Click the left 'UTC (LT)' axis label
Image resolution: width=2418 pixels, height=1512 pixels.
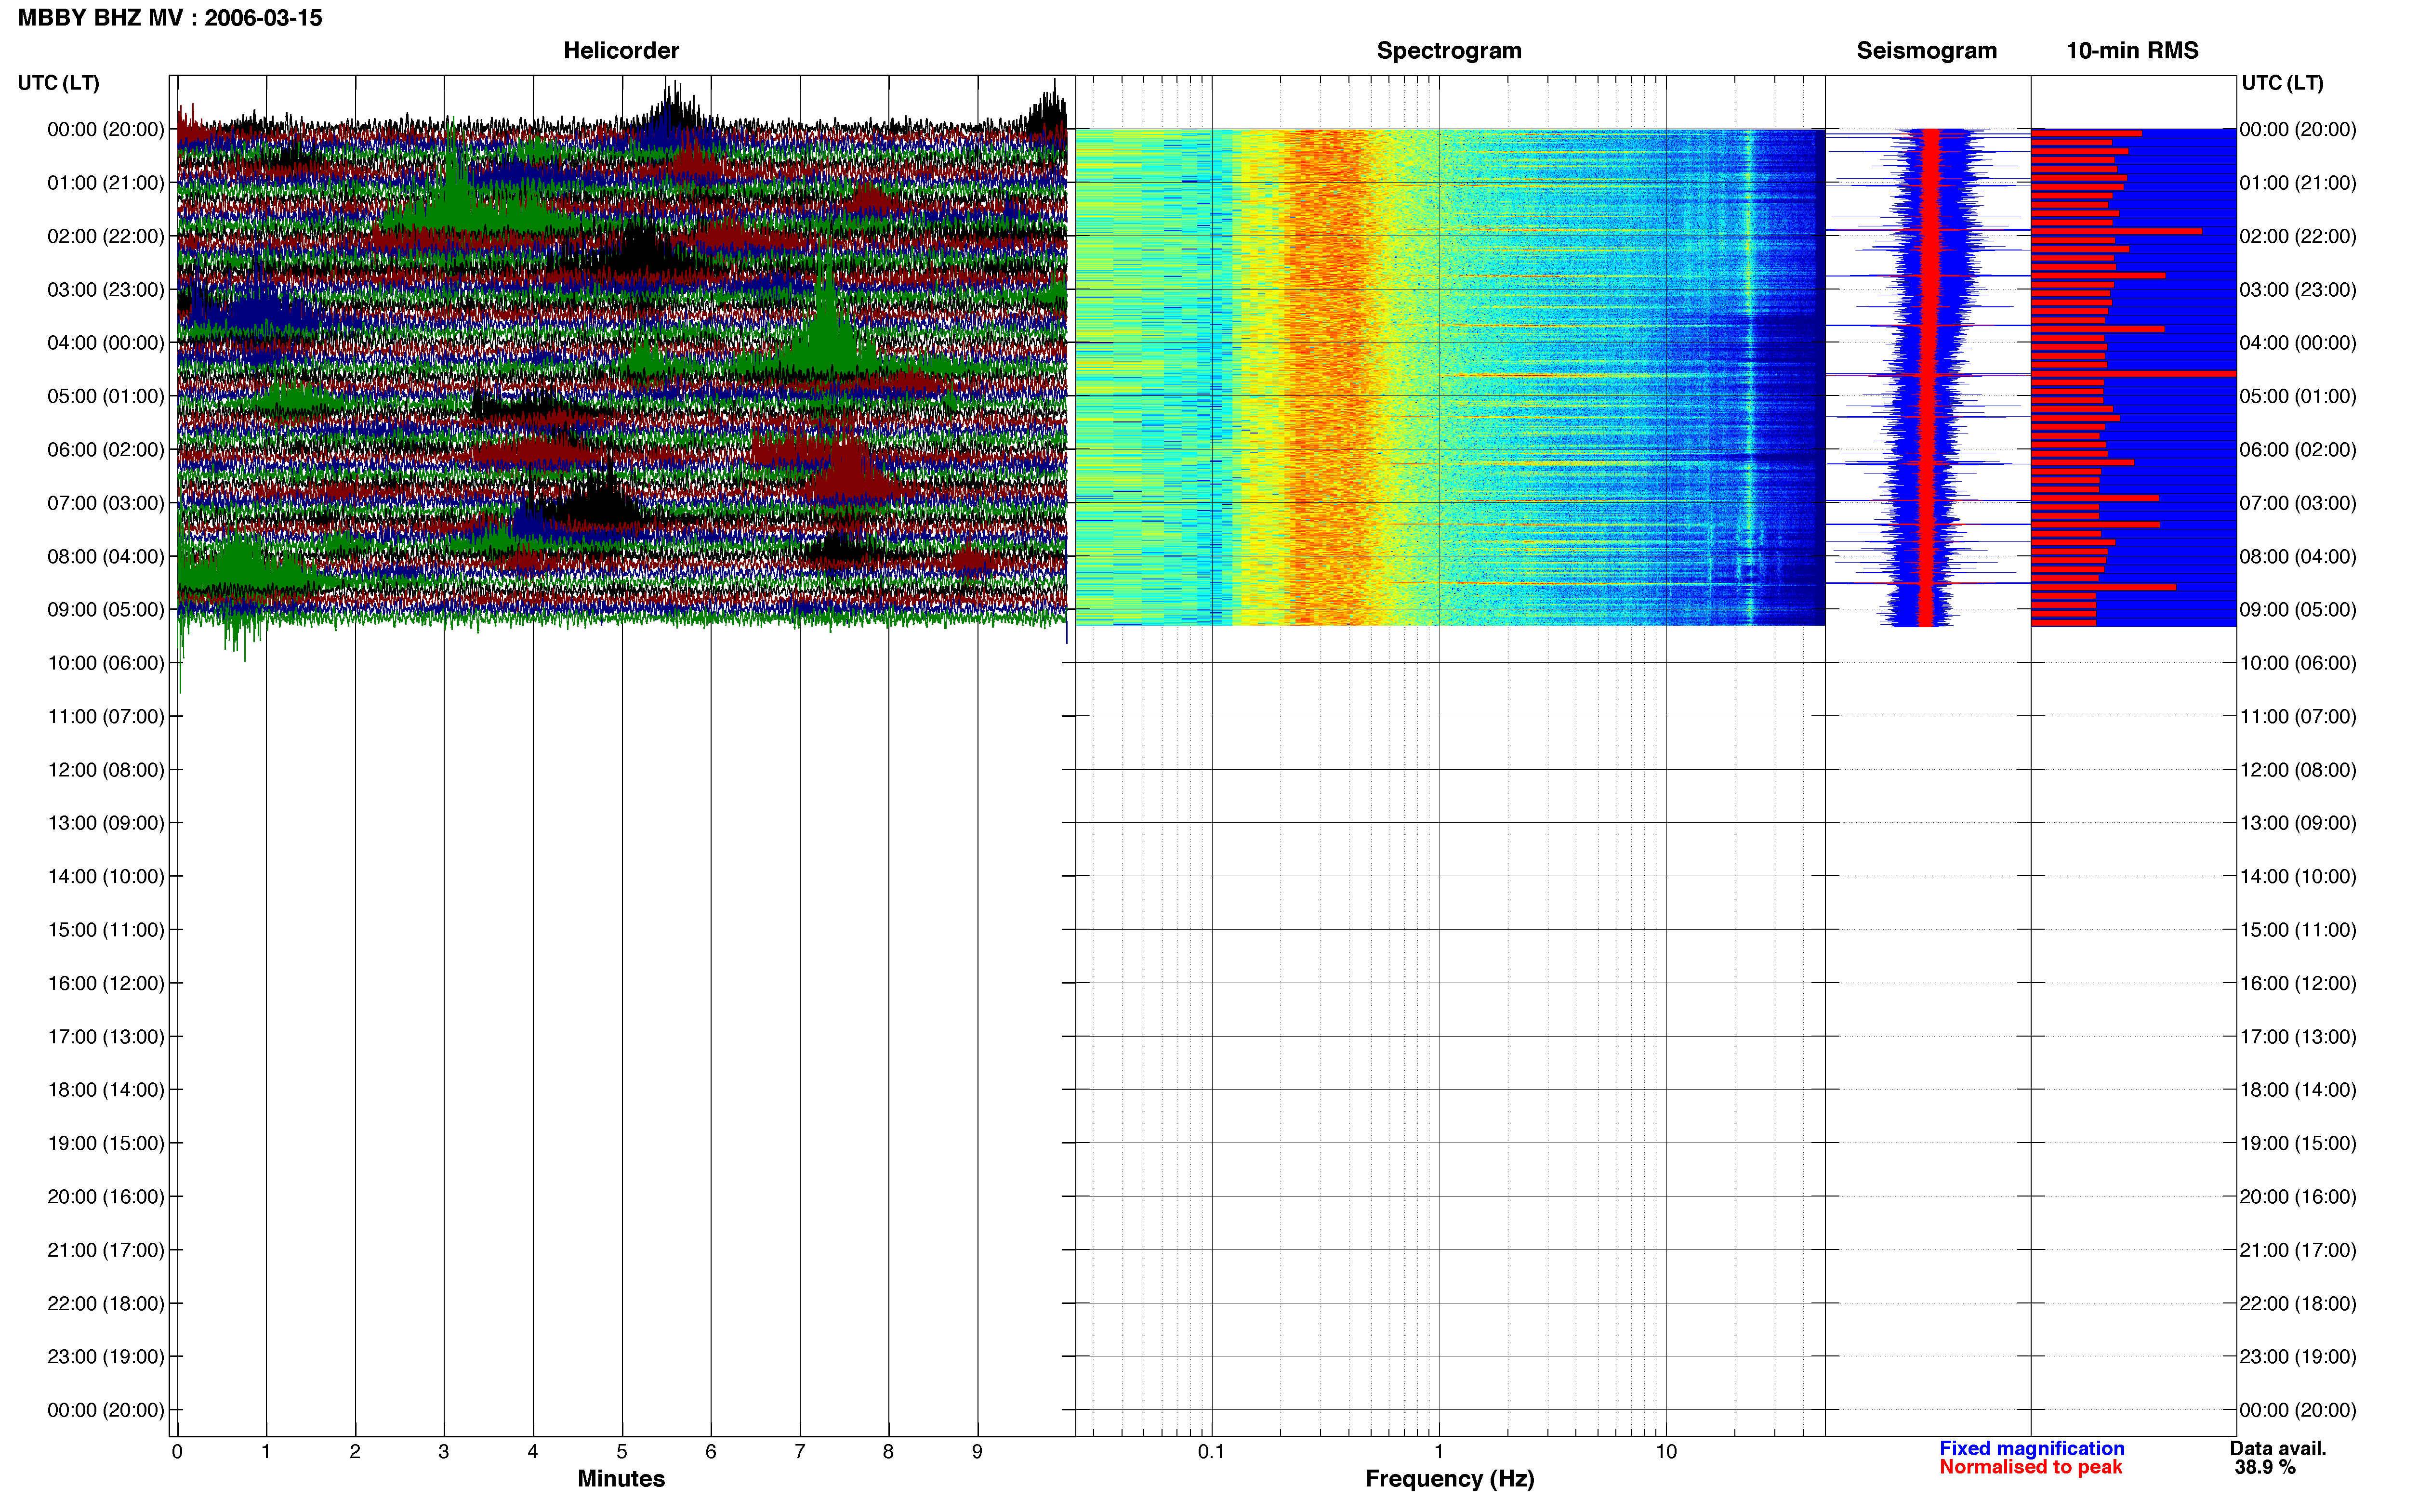click(x=58, y=83)
